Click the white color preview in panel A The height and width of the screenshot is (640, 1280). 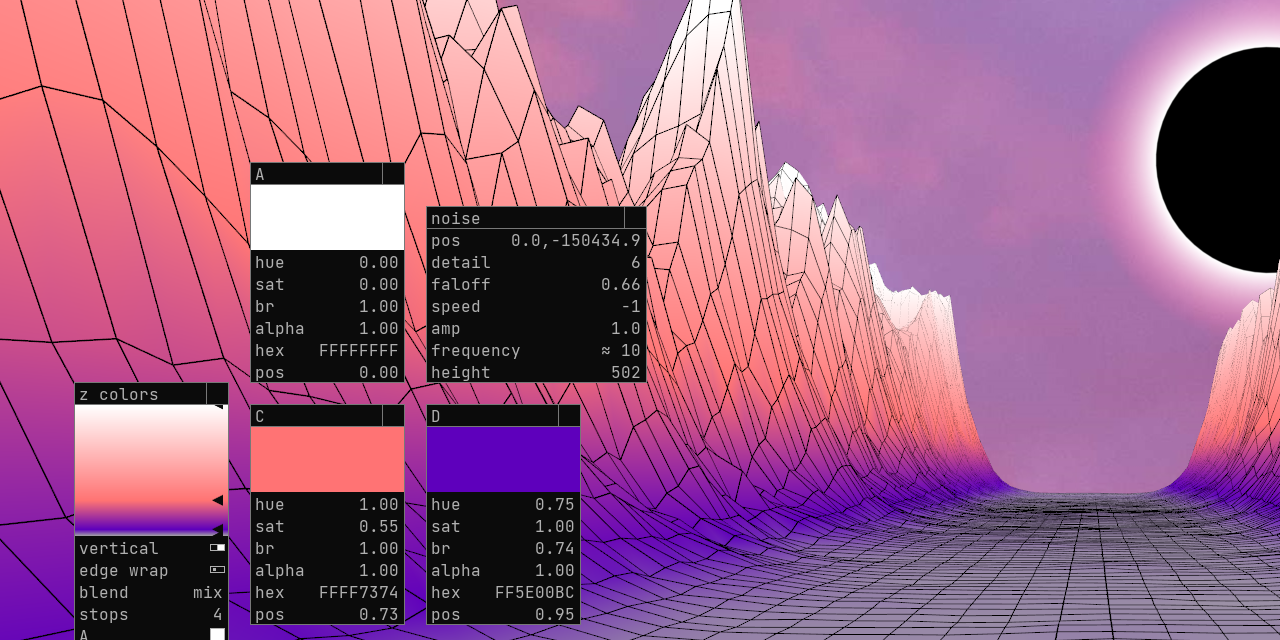[x=327, y=217]
